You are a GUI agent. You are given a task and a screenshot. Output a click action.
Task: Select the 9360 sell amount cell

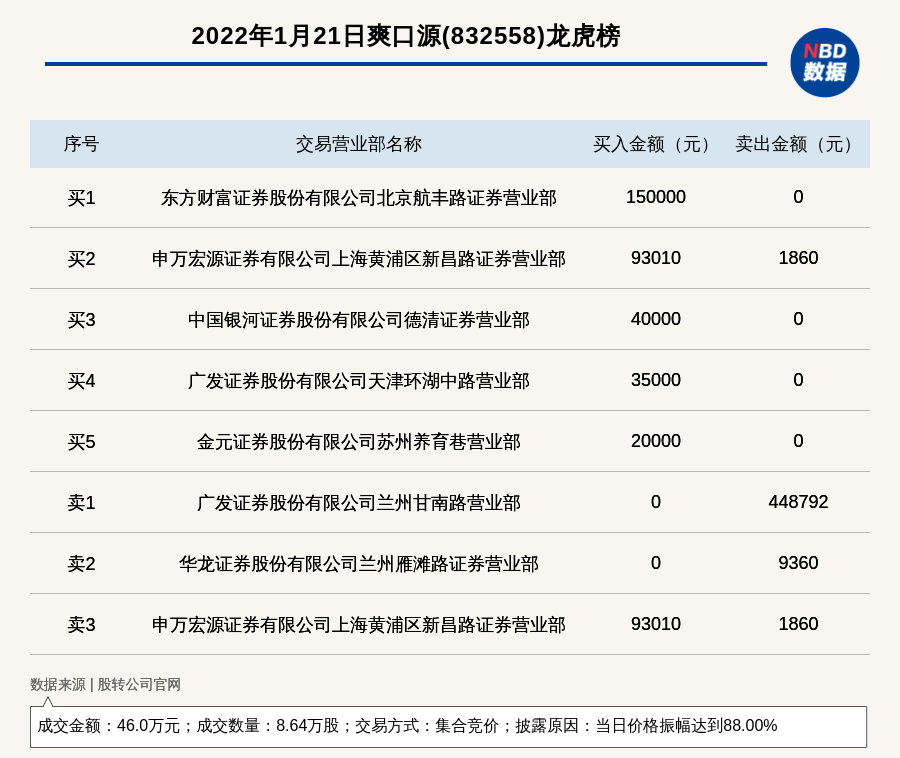coord(798,563)
